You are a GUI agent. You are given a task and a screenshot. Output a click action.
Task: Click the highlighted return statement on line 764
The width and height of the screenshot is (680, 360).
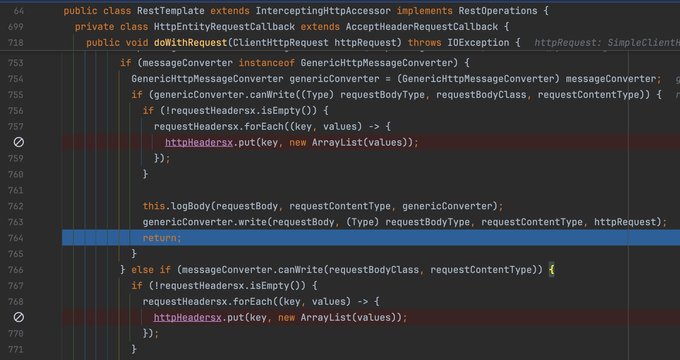[x=162, y=238]
